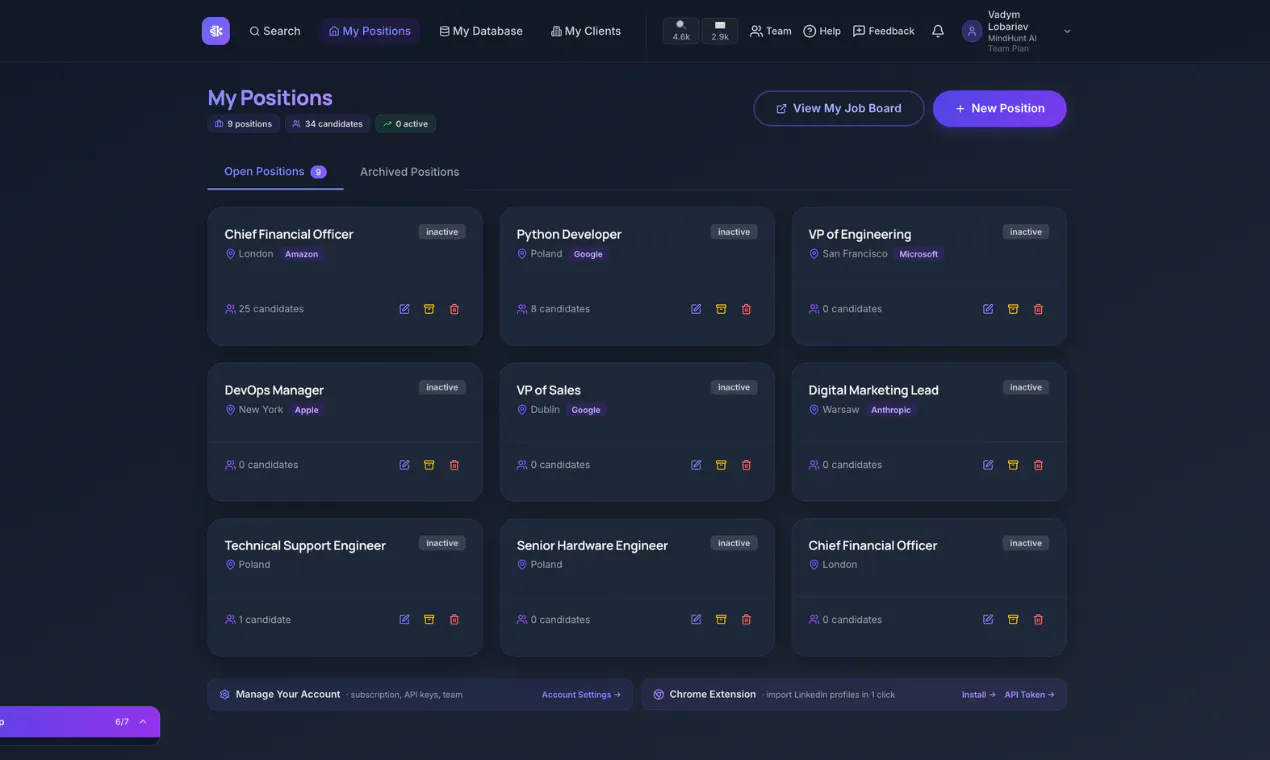Archive the Digital Marketing Lead position
This screenshot has height=760, width=1270.
tap(1013, 465)
